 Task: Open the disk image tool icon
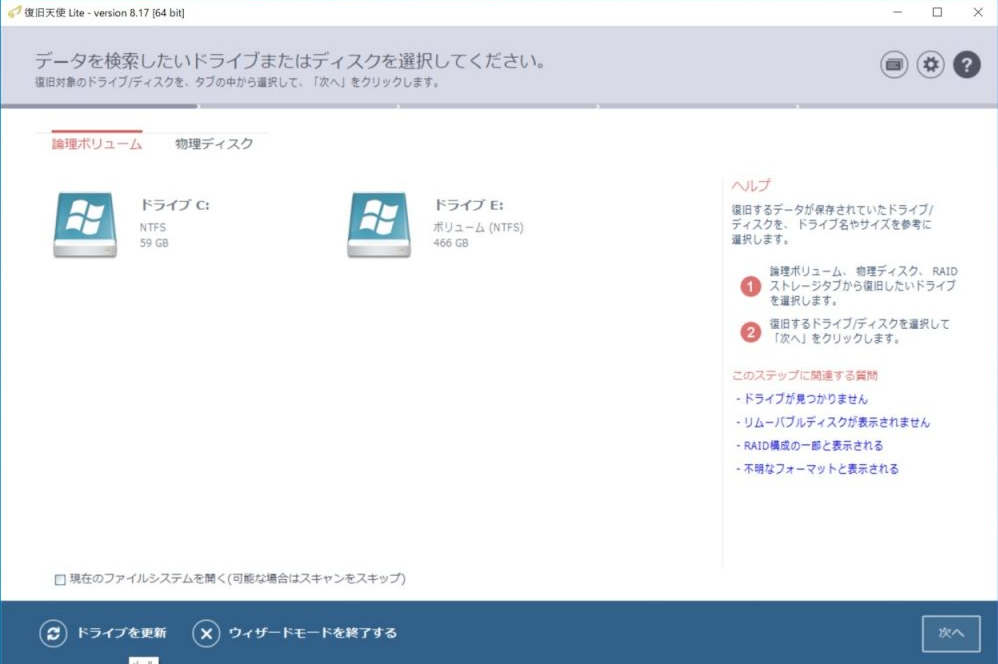click(894, 65)
